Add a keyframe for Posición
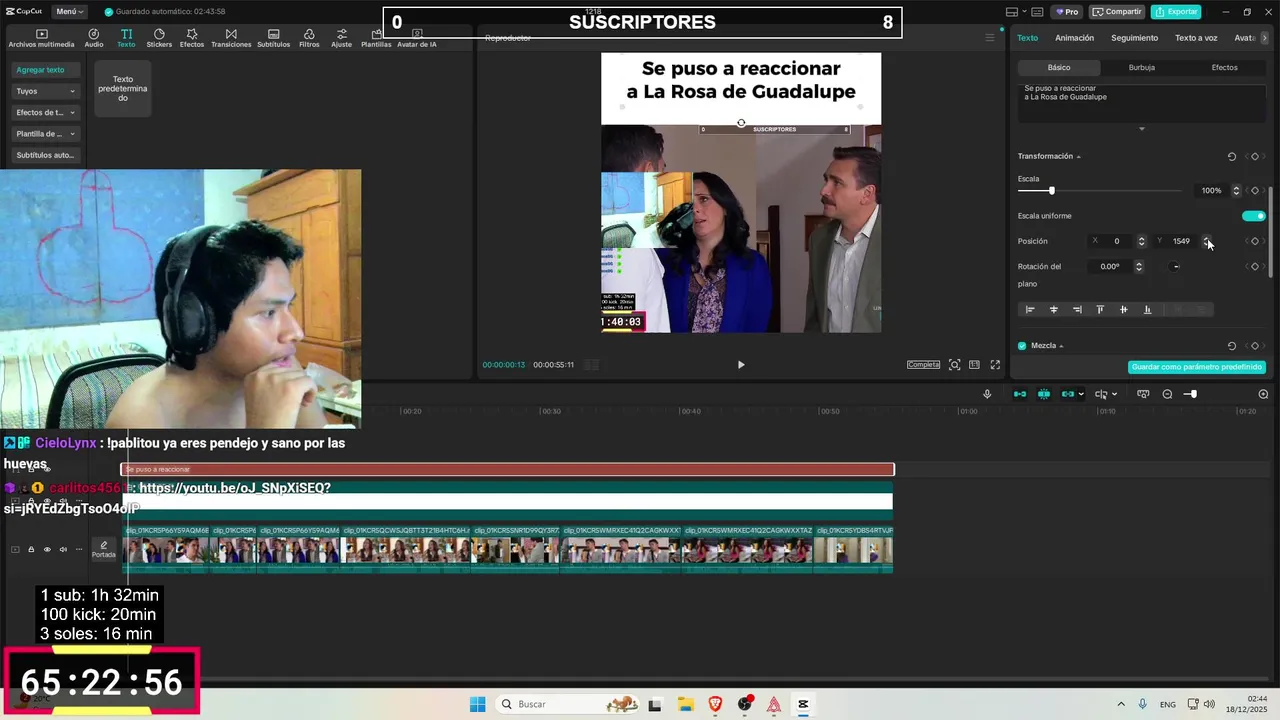This screenshot has height=720, width=1280. coord(1255,241)
